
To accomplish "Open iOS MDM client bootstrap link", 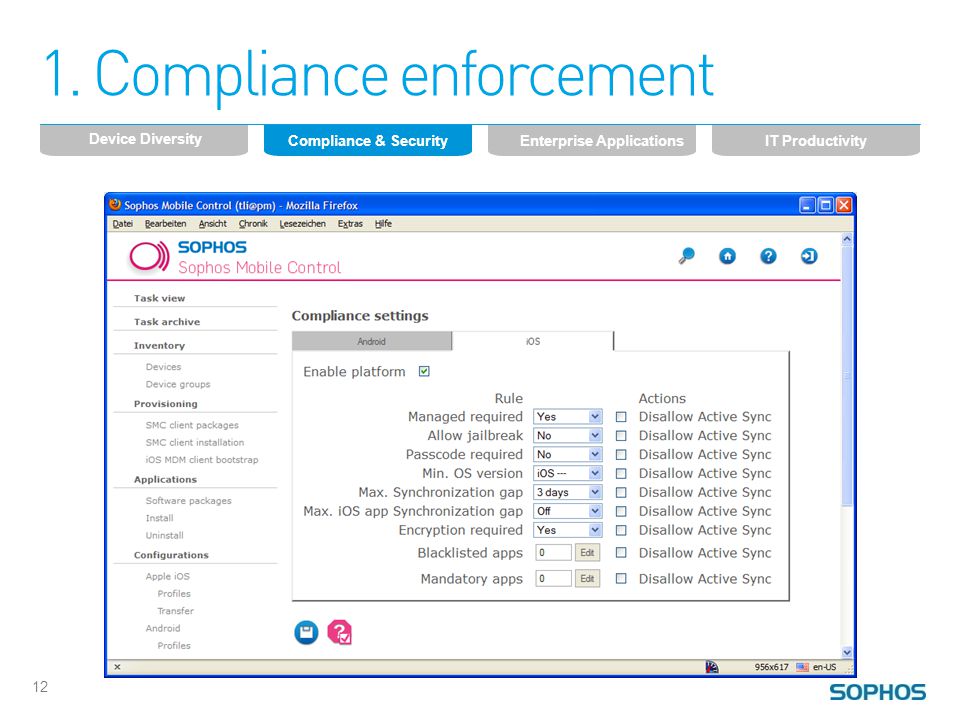I will tap(202, 459).
